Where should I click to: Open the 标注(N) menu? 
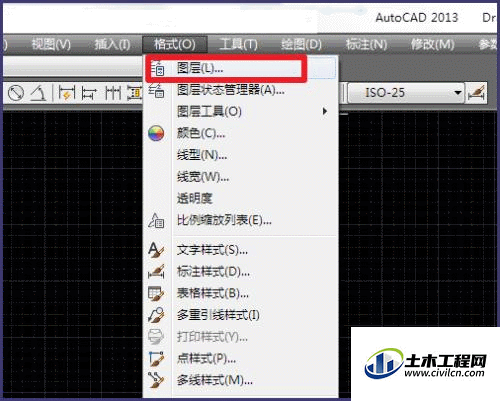coord(366,44)
